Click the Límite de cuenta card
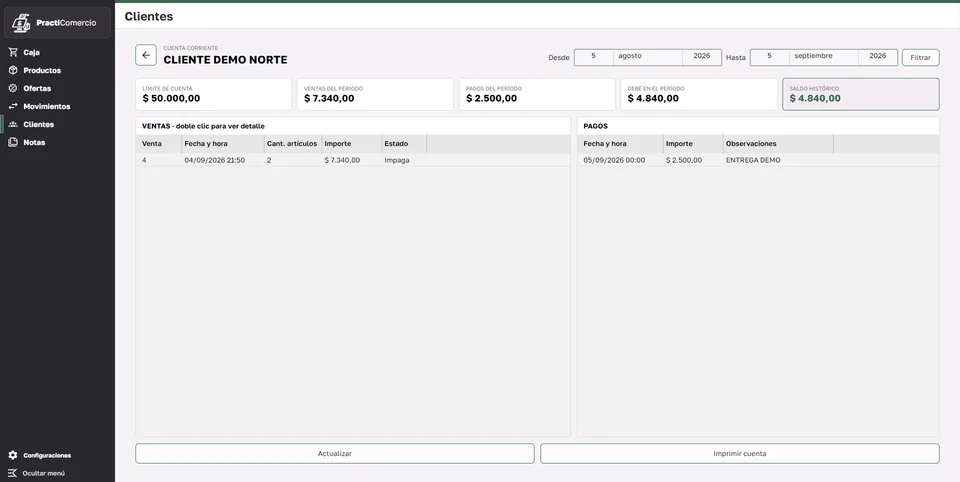 (214, 94)
